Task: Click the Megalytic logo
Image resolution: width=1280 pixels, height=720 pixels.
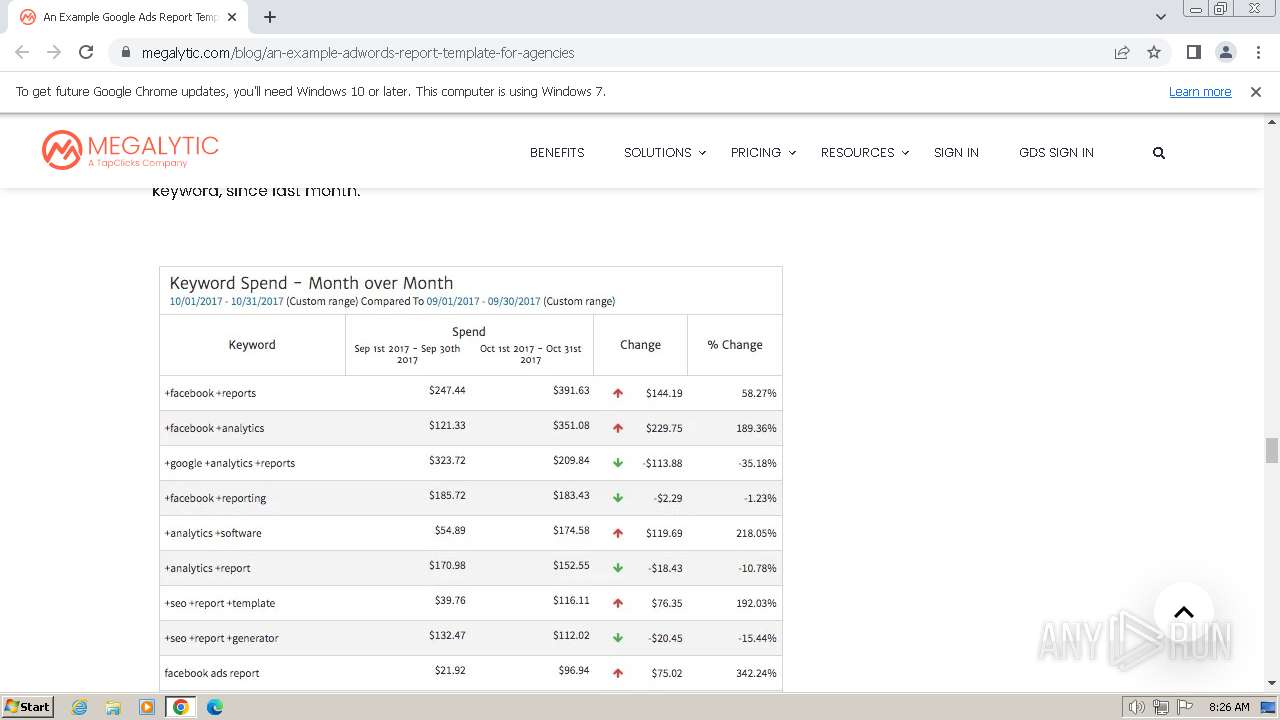Action: (x=130, y=150)
